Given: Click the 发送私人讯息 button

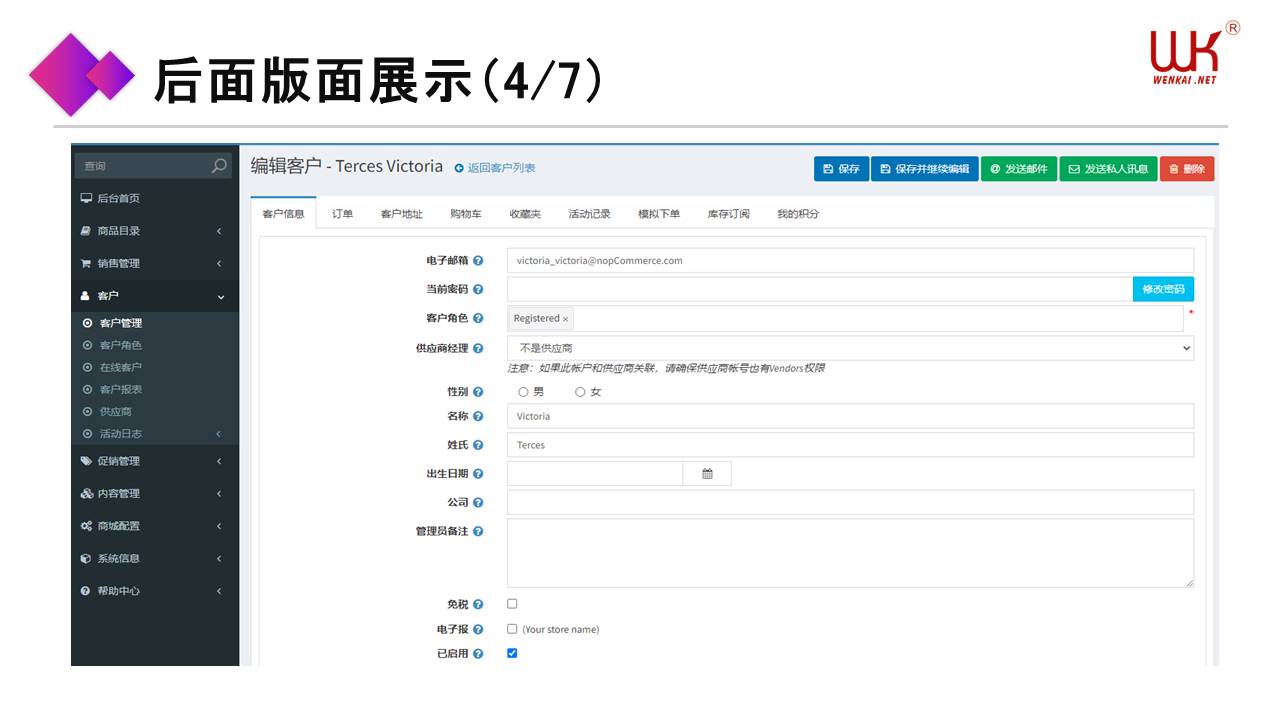Looking at the screenshot, I should [1108, 169].
